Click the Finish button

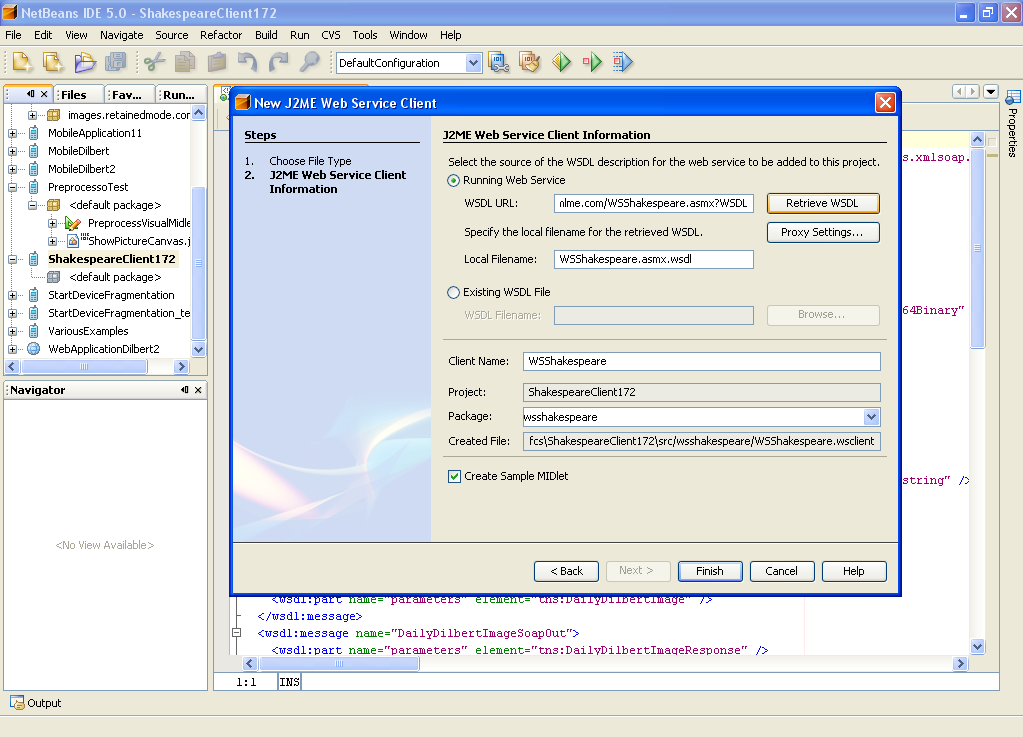pos(710,571)
